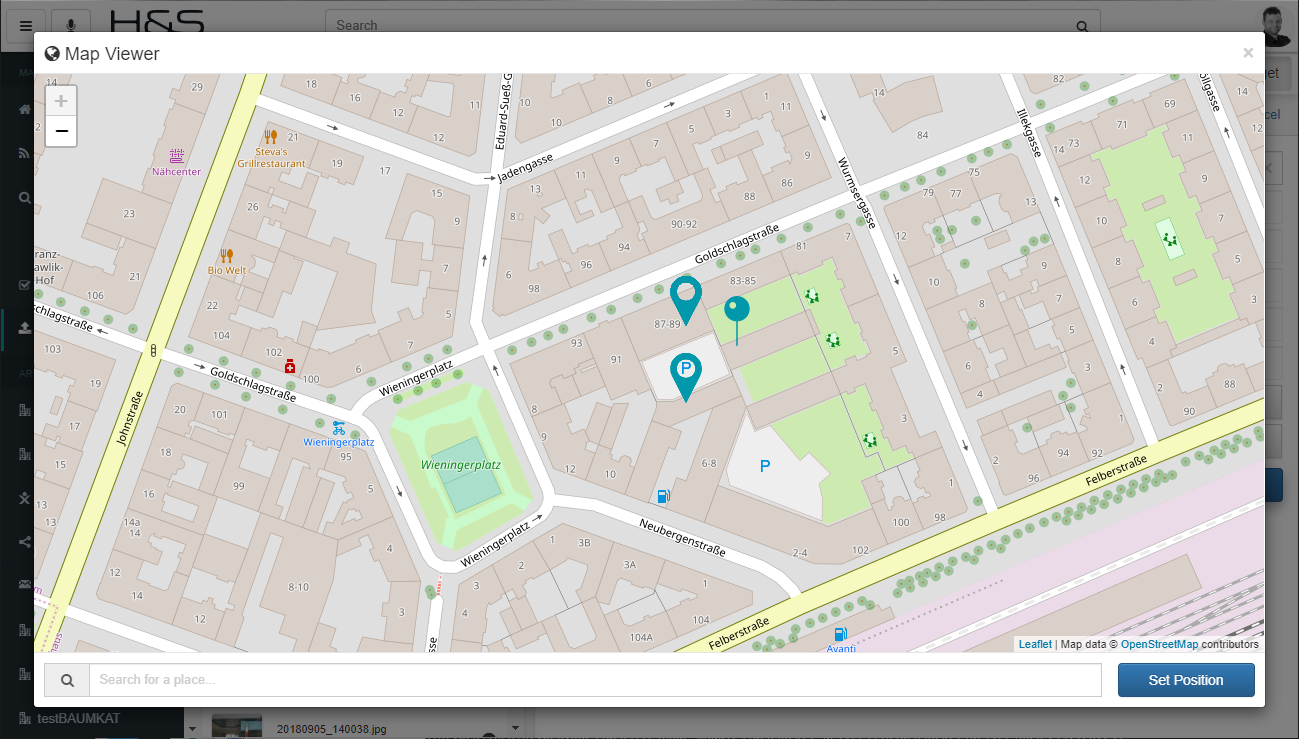This screenshot has height=739, width=1299.
Task: Click the Wieningerplatz bicycle station icon
Action: [339, 427]
